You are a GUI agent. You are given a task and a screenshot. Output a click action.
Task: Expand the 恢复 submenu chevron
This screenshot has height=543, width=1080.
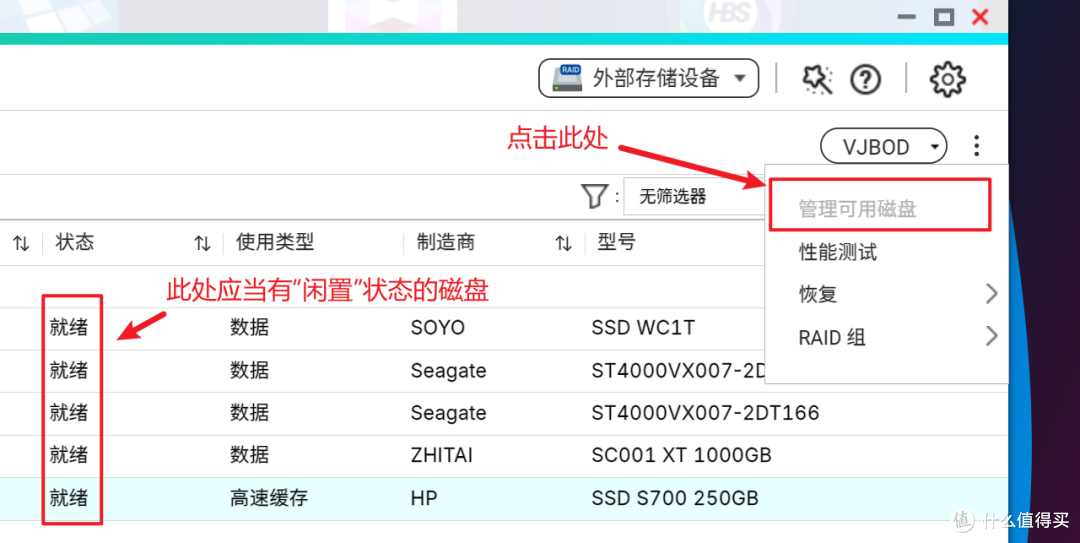[991, 294]
